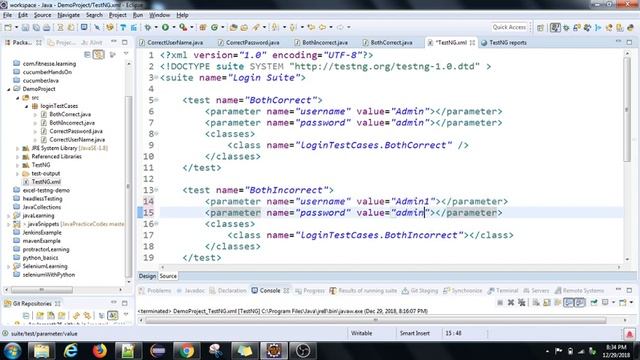640x360 pixels.
Task: Fold the BothIncorrect test element on line 13
Action: pyautogui.click(x=156, y=190)
